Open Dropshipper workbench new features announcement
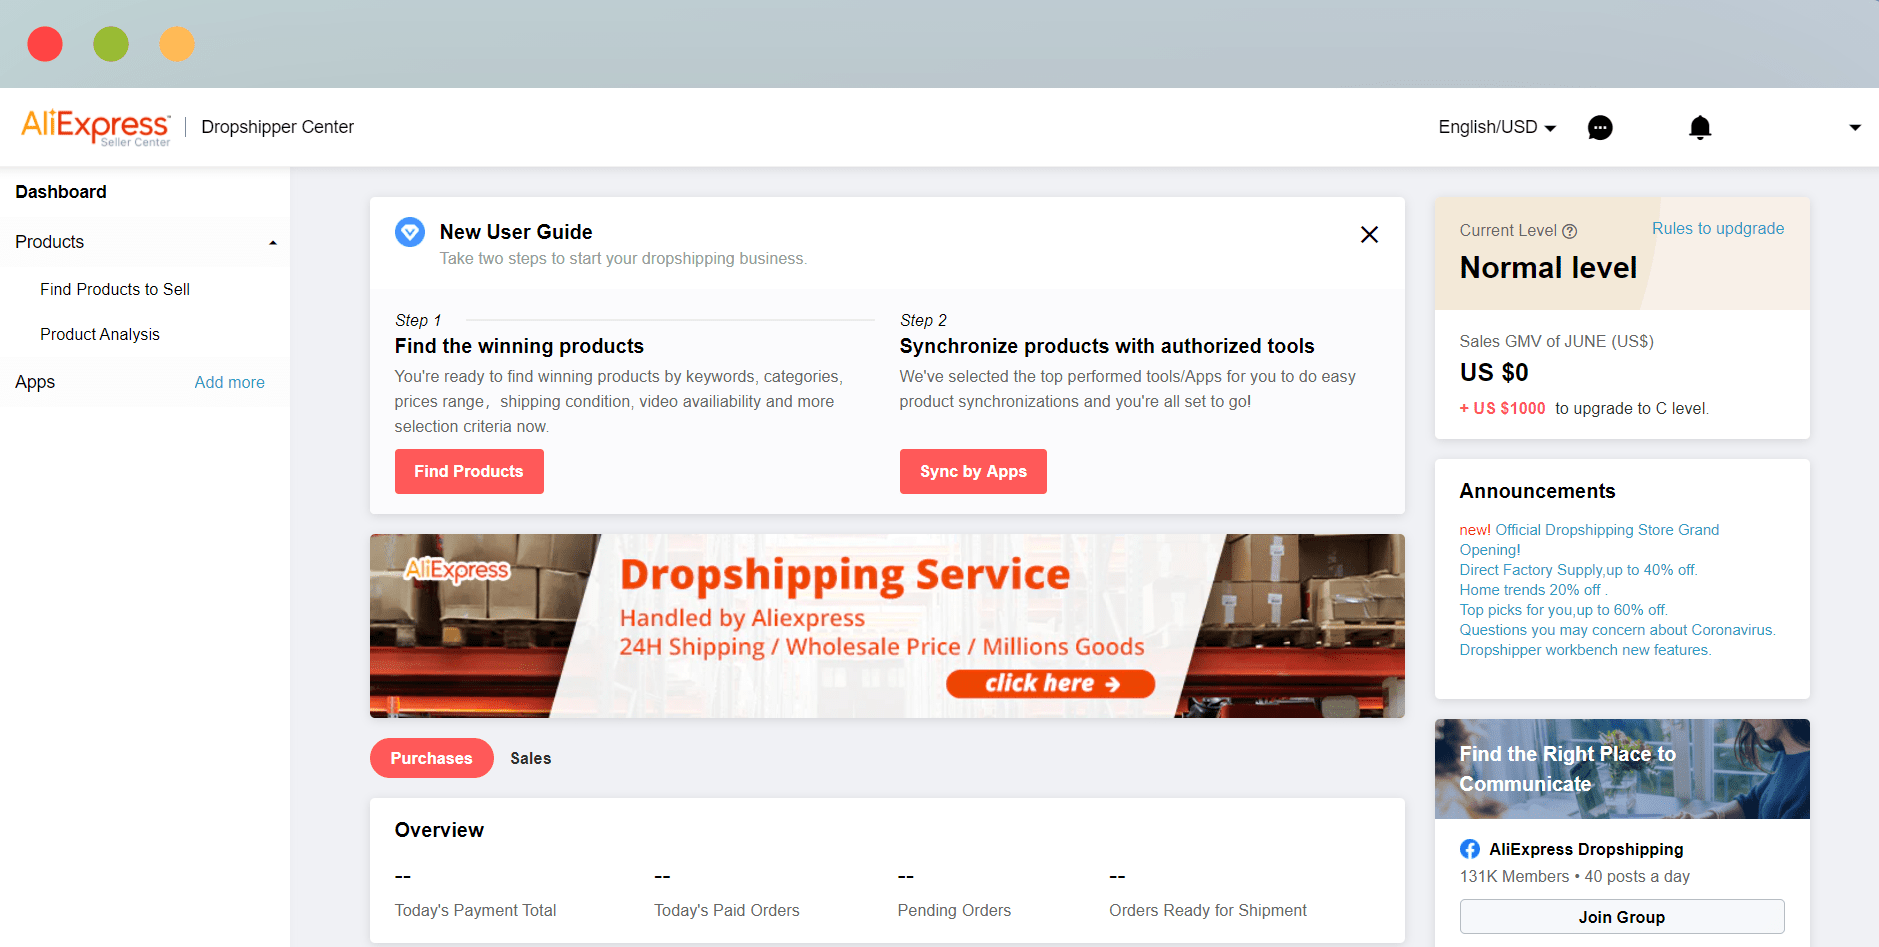The width and height of the screenshot is (1879, 947). coord(1585,650)
